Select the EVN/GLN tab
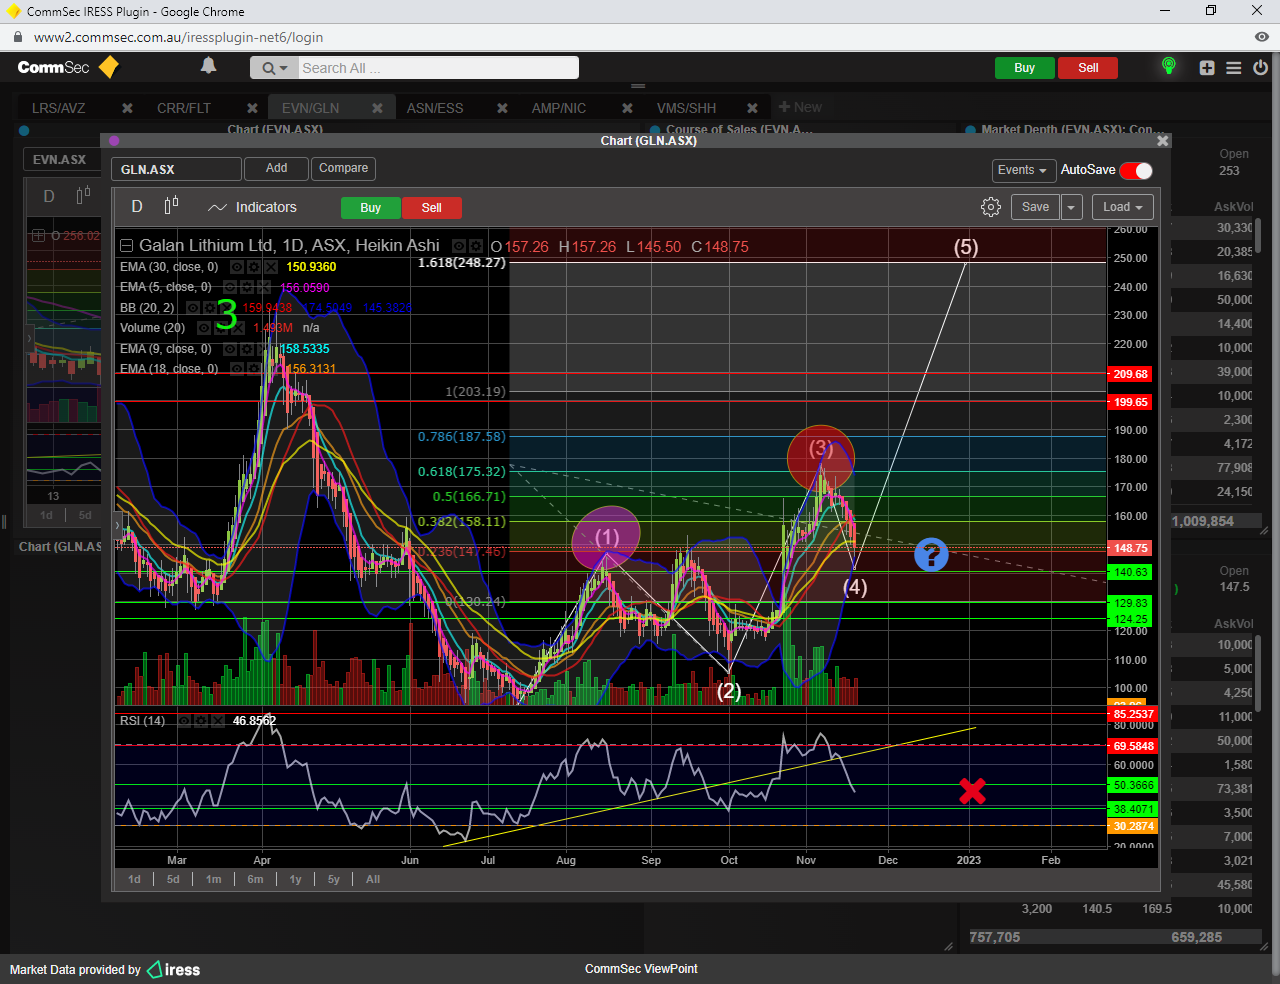Viewport: 1280px width, 984px height. click(x=310, y=108)
